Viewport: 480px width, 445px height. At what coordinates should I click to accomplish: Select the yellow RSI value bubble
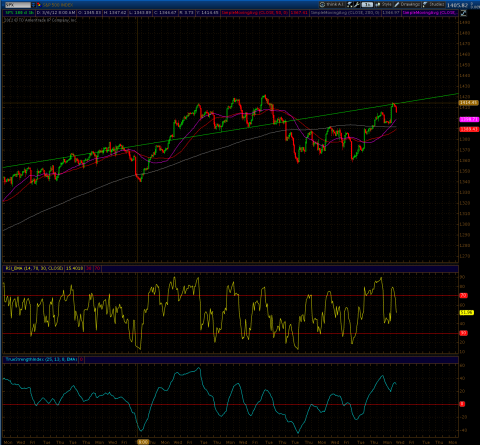click(x=466, y=312)
